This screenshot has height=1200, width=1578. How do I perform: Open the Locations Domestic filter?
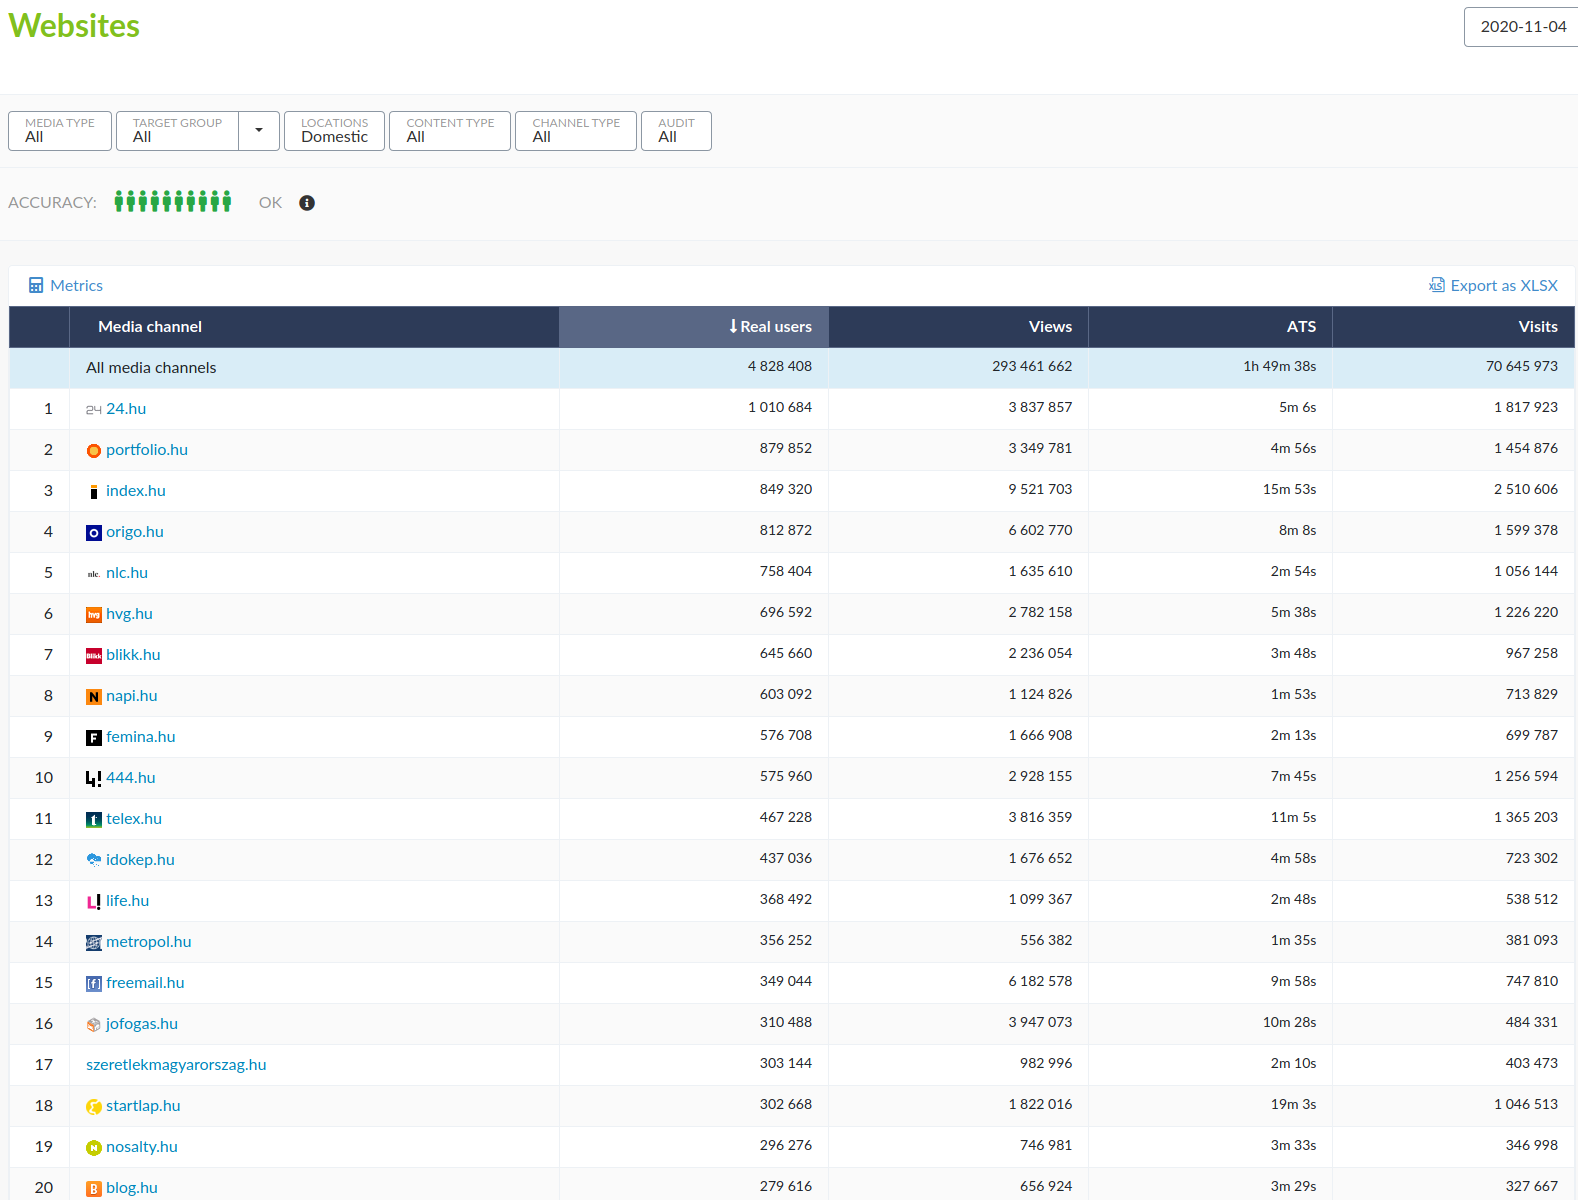coord(334,131)
